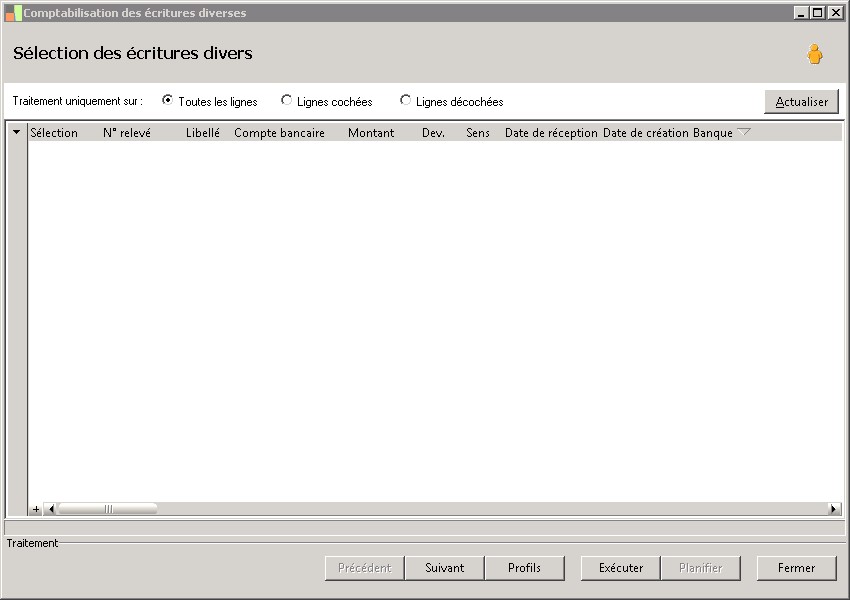Click the Date de création column header
Viewport: 850px width, 600px height.
pyautogui.click(x=646, y=133)
